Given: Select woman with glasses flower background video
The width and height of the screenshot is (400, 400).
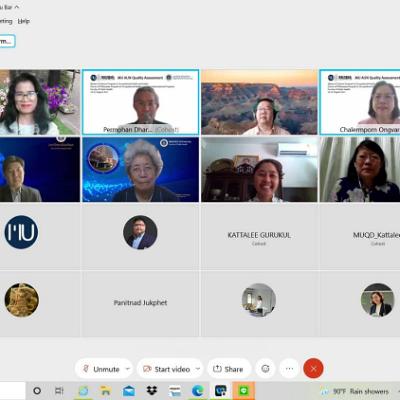Looking at the screenshot, I should (40, 102).
